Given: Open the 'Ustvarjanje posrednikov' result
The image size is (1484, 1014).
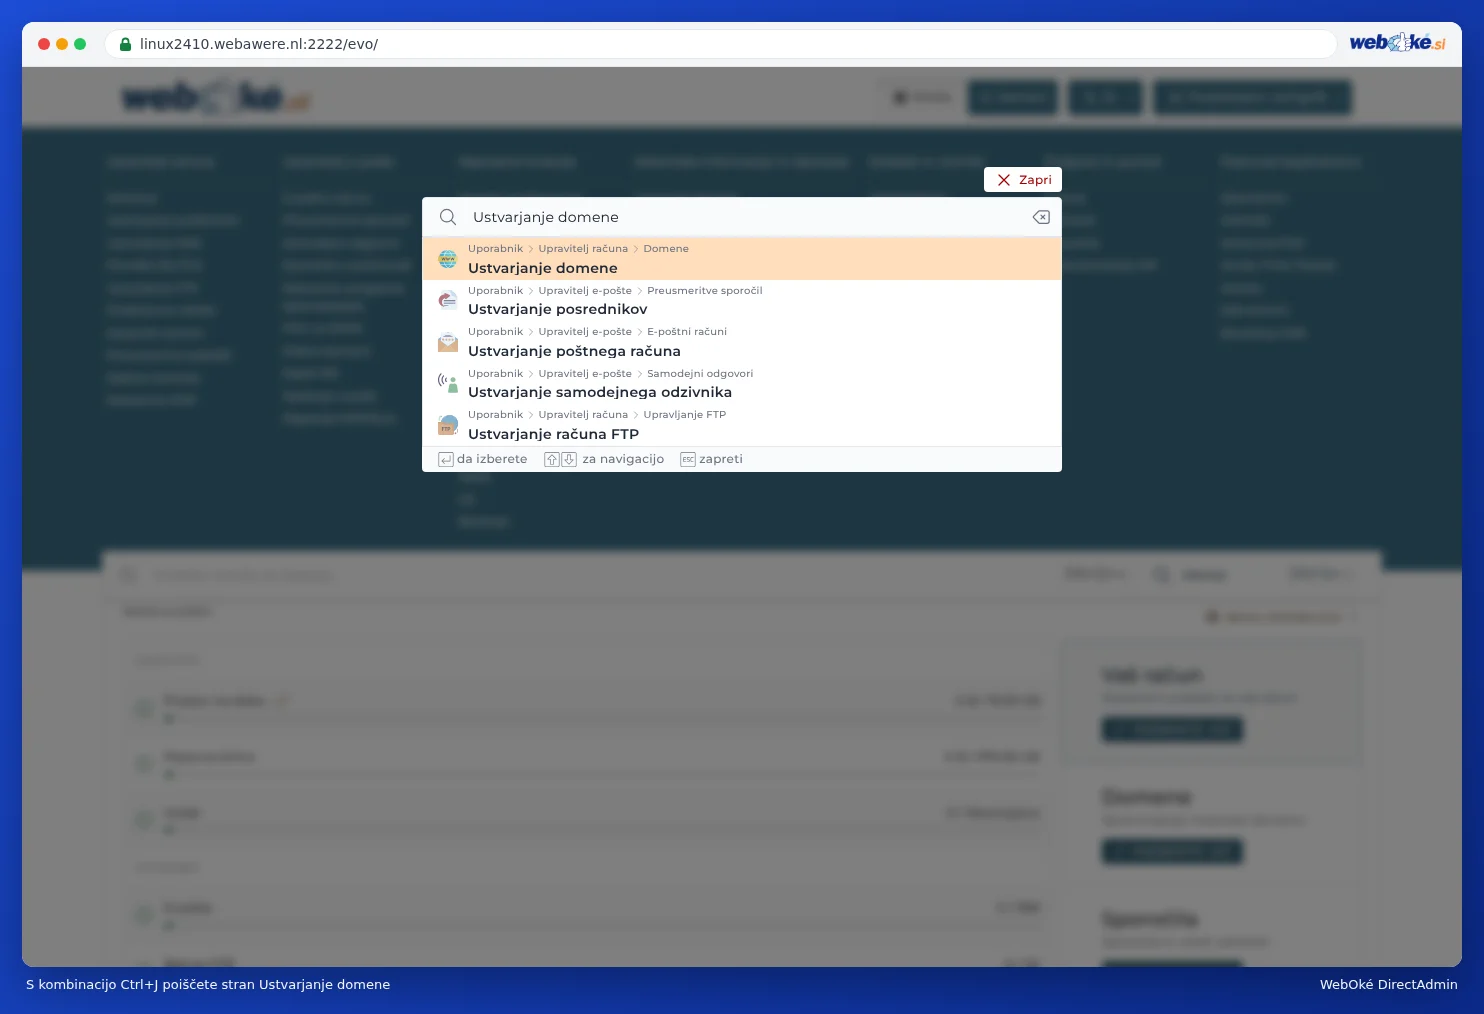Looking at the screenshot, I should [x=742, y=300].
